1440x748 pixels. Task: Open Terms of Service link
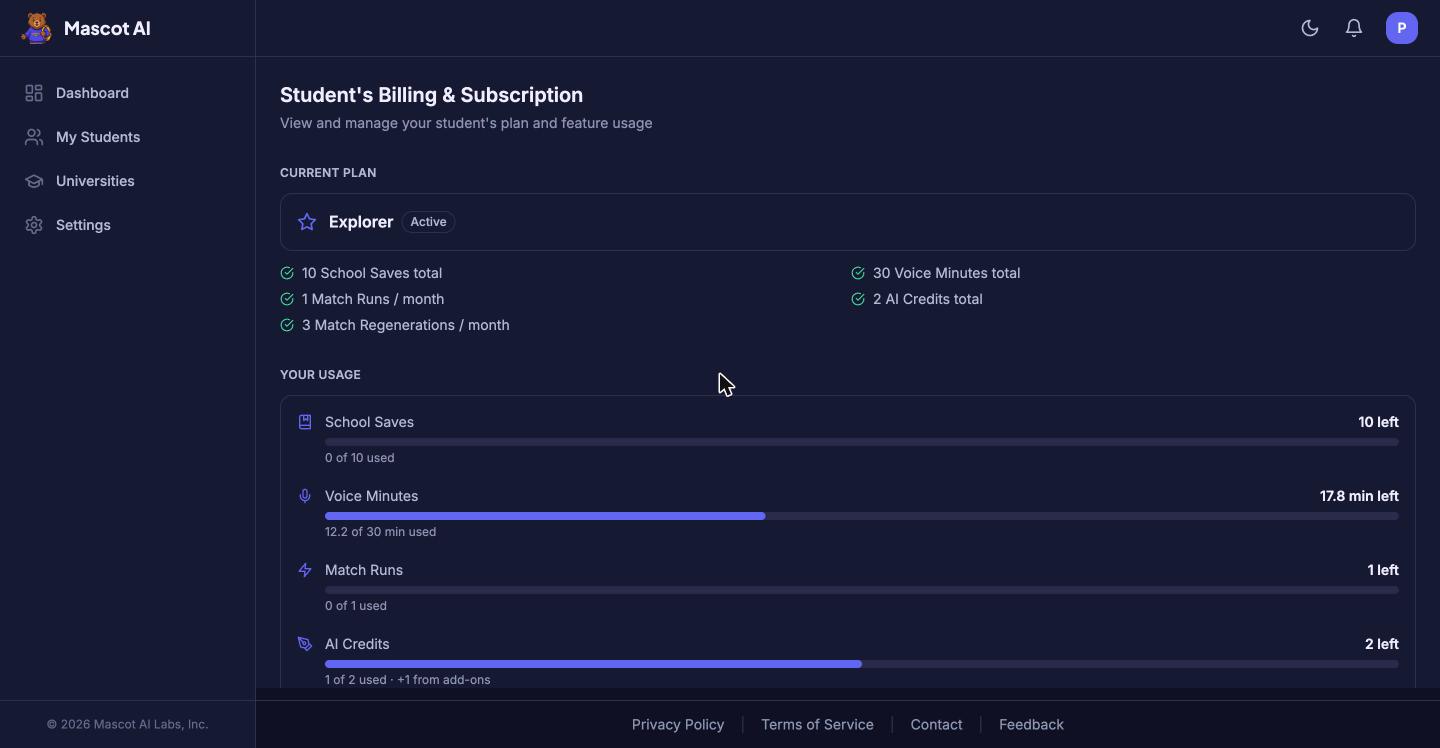(x=817, y=724)
